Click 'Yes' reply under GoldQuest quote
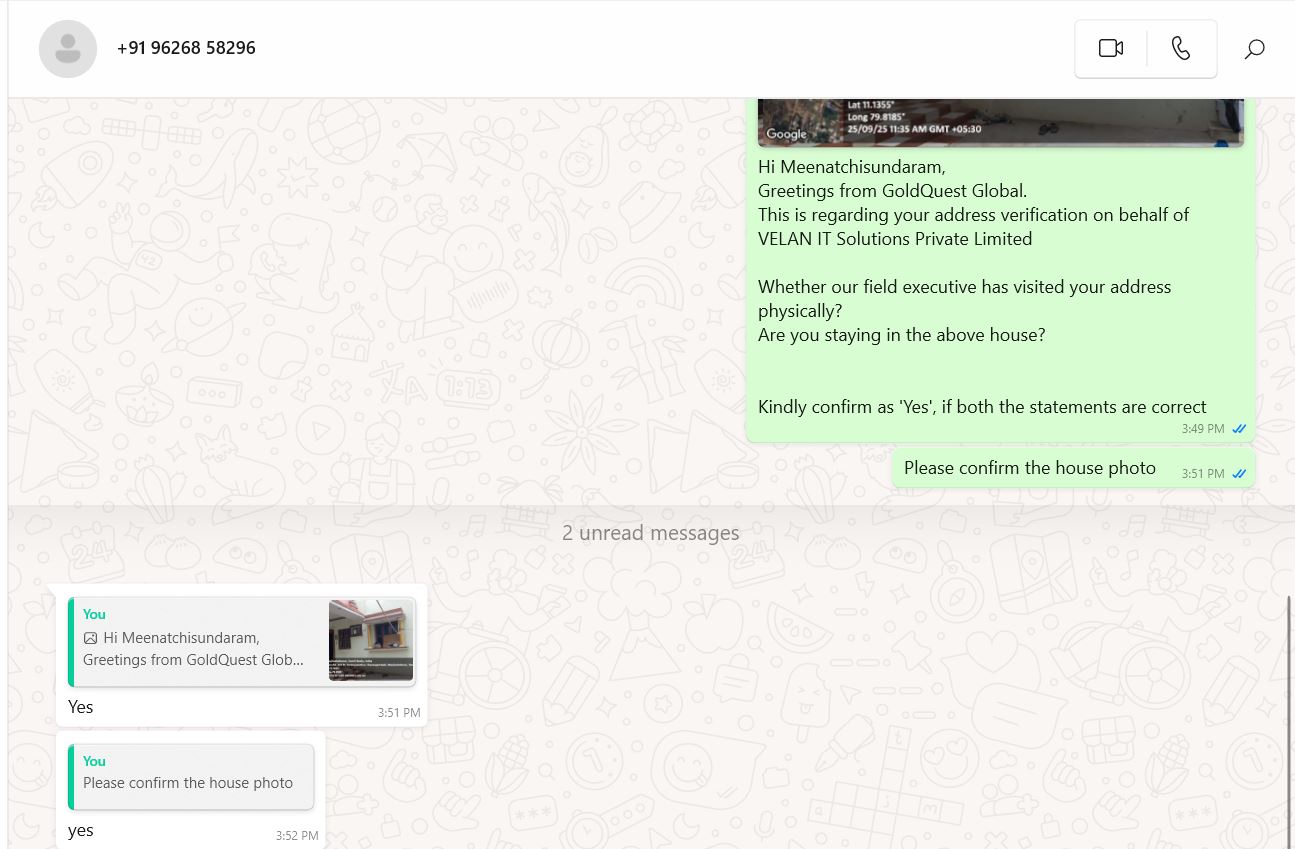1295x849 pixels. [x=80, y=707]
